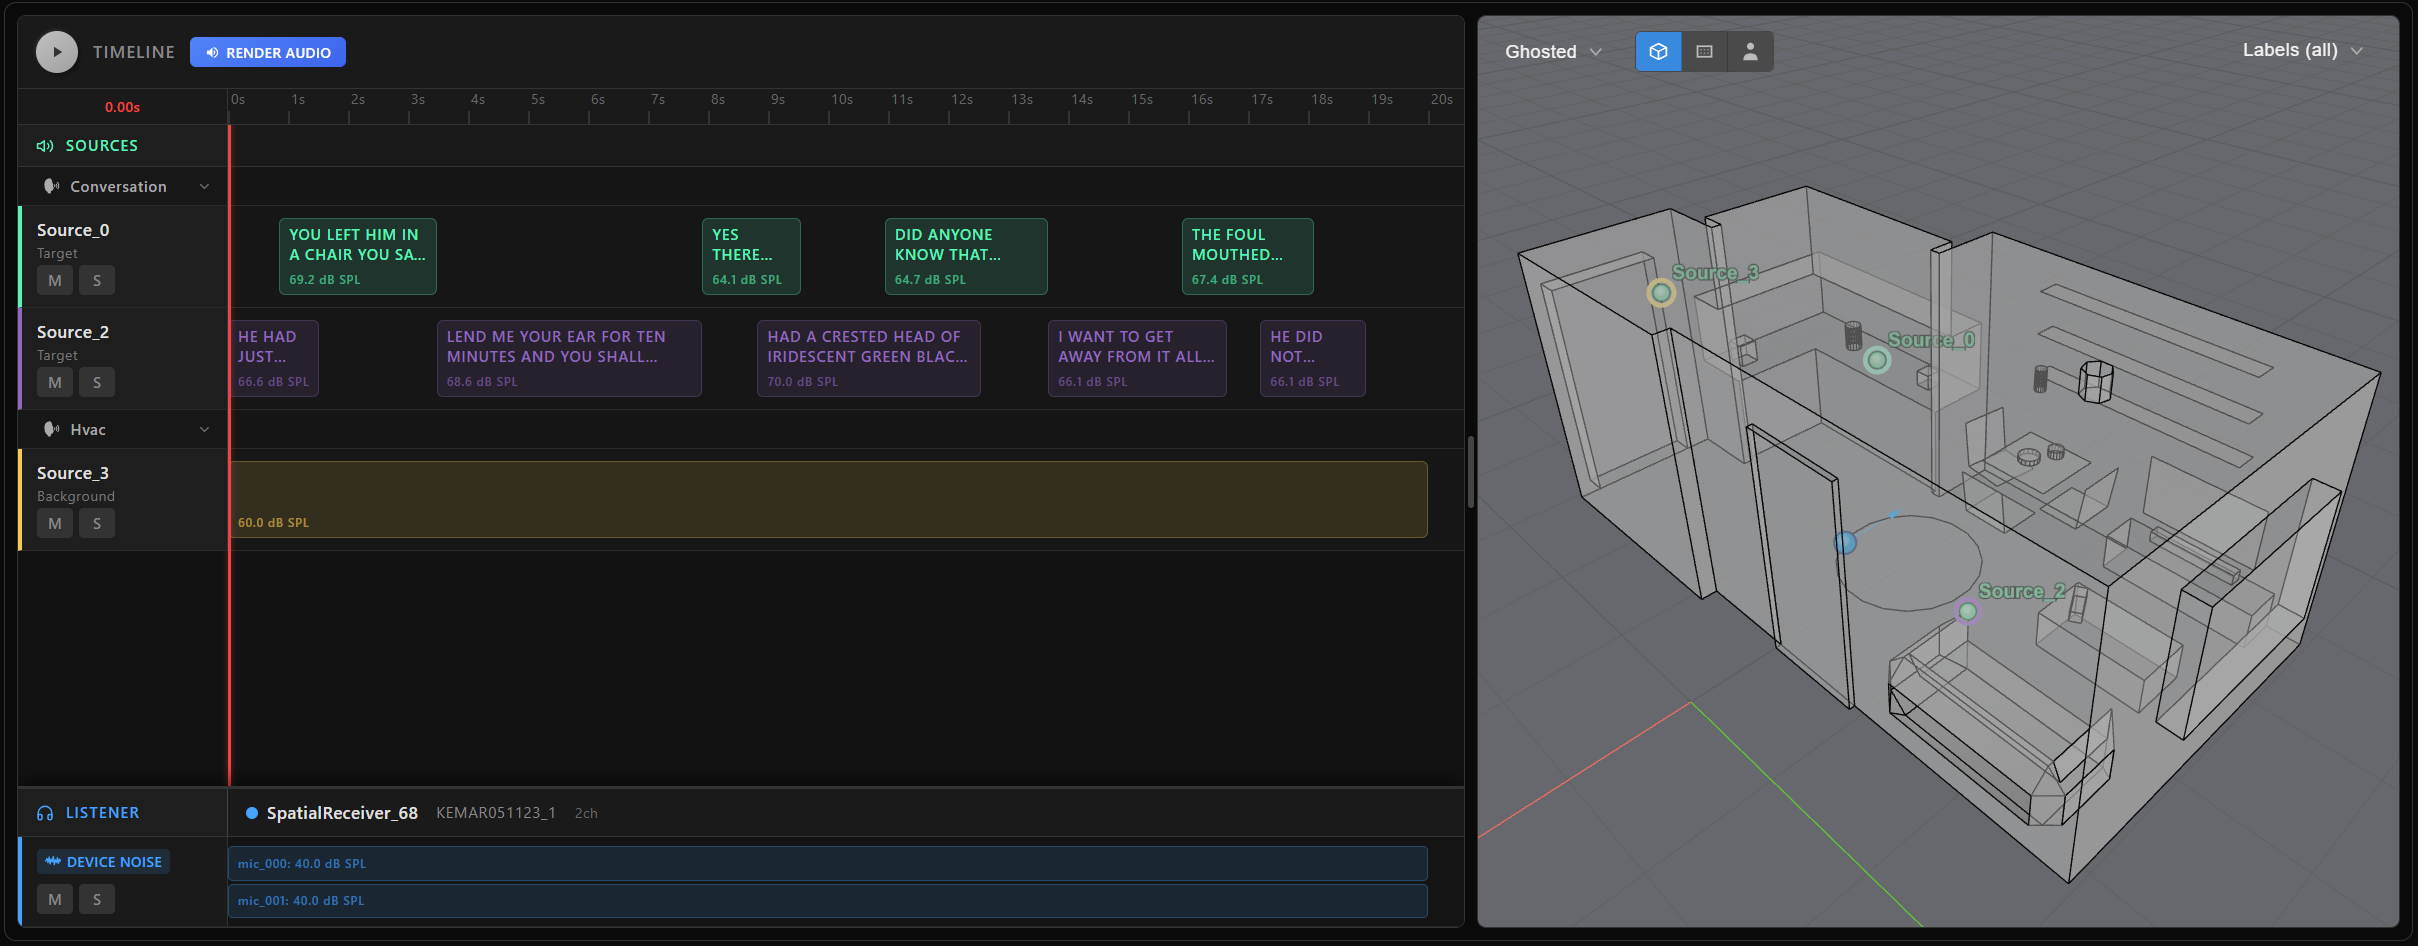Image resolution: width=2418 pixels, height=946 pixels.
Task: Select the 'HE HAD JUST...' clip
Action: (274, 358)
